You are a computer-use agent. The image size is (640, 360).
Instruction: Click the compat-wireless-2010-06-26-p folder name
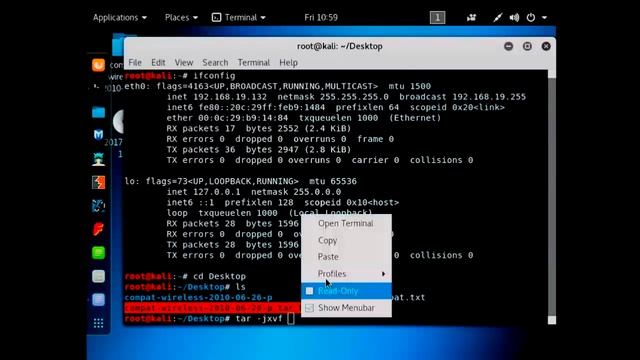(x=198, y=298)
